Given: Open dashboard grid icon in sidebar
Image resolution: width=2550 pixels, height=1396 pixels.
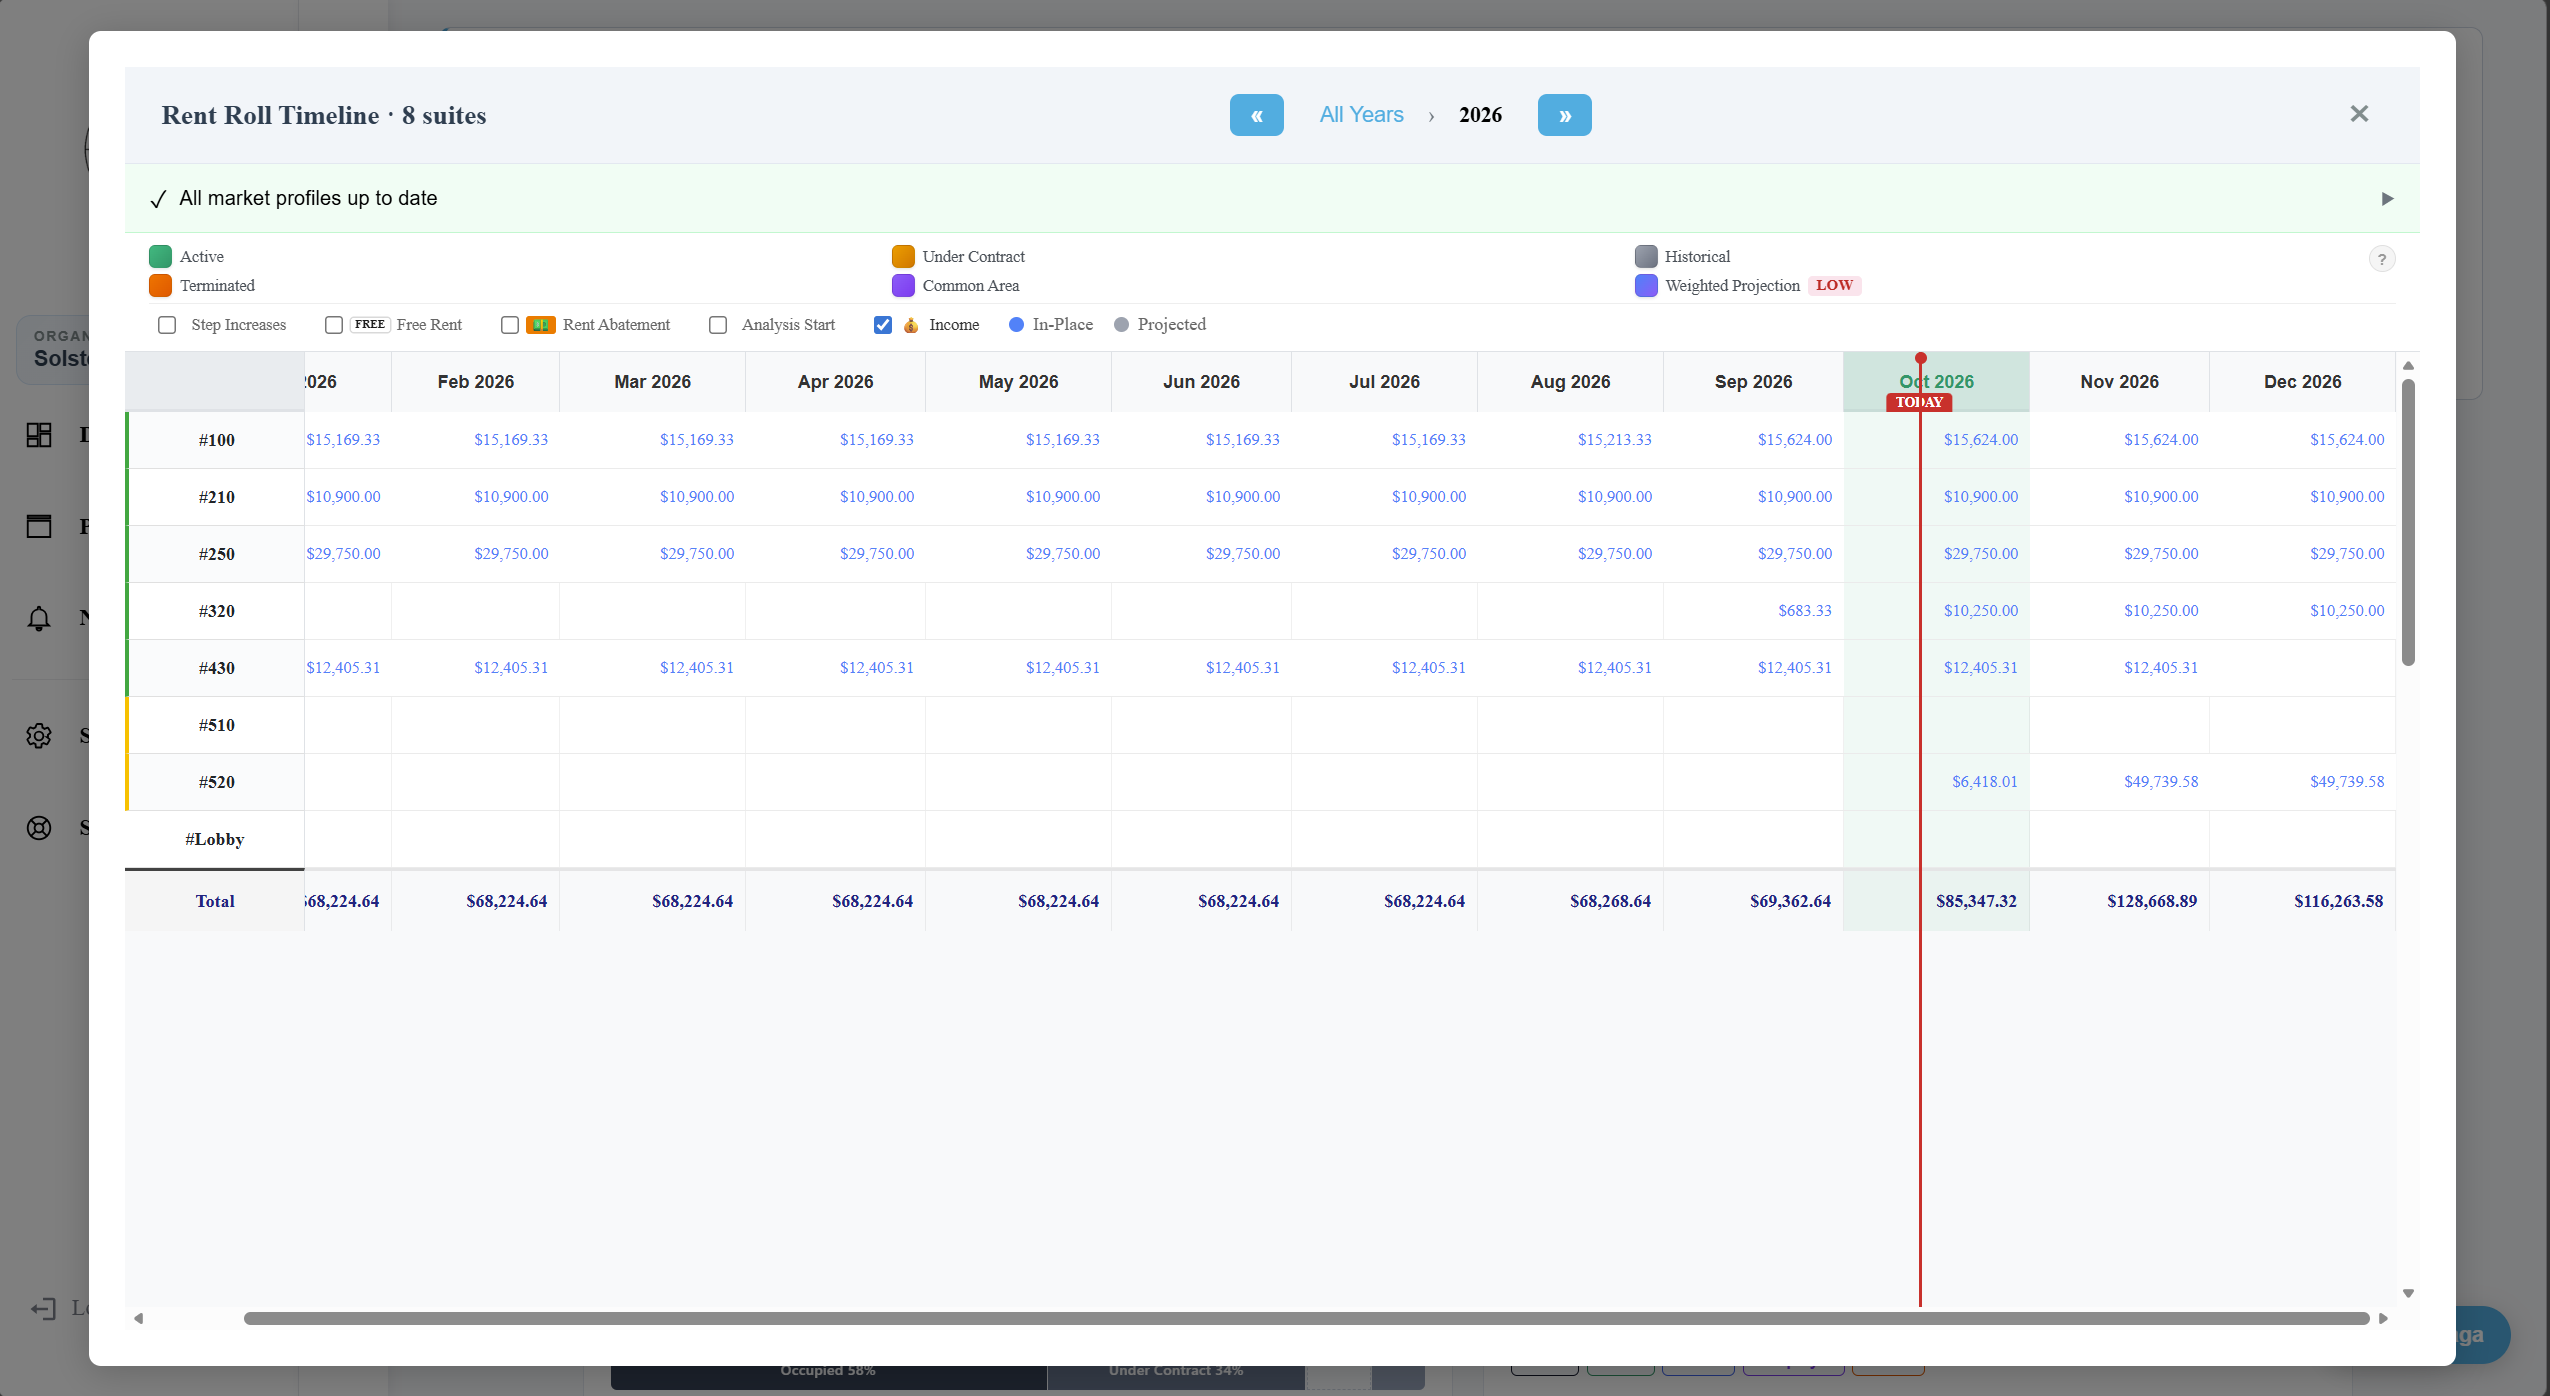Looking at the screenshot, I should (x=39, y=435).
